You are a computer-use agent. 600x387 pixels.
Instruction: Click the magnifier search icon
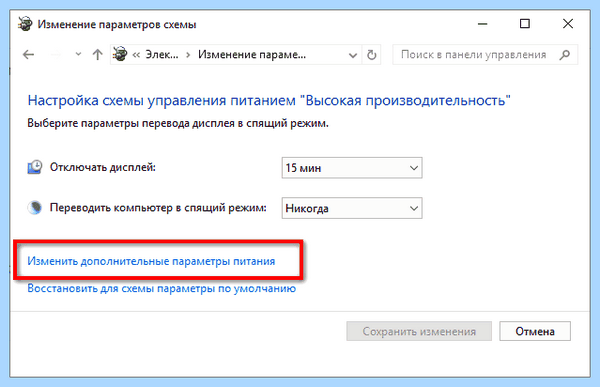tap(565, 55)
